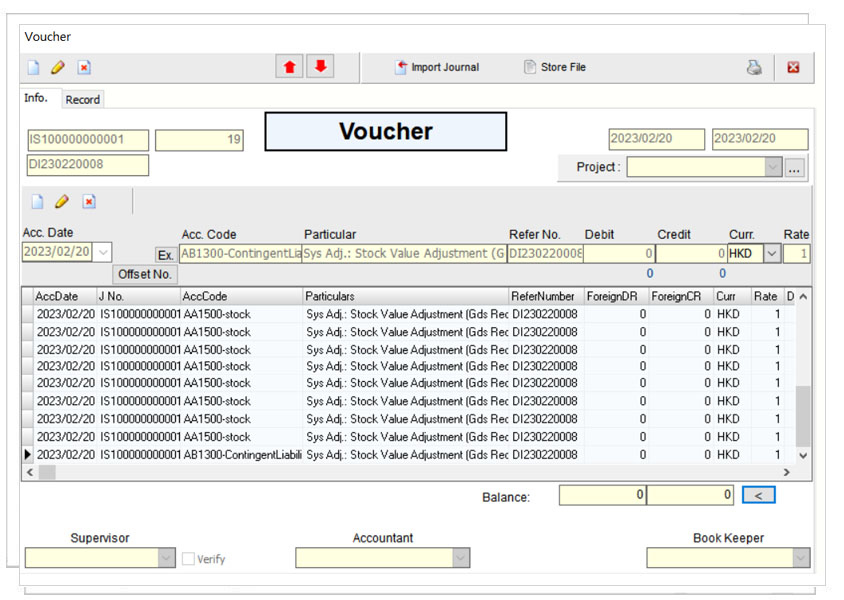Click the Acc. Code input field
Screen dimensions: 844x600
pos(241,253)
